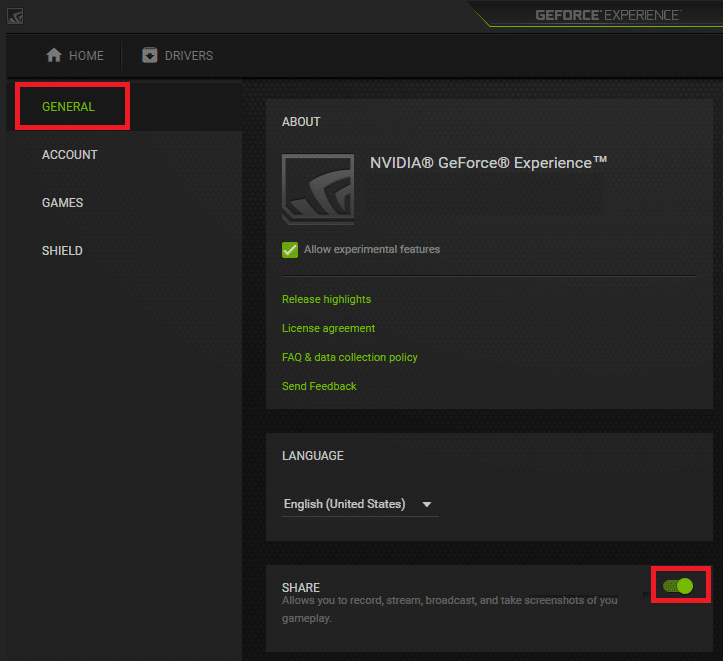Image resolution: width=723 pixels, height=661 pixels.
Task: View the License agreement
Action: [x=328, y=328]
